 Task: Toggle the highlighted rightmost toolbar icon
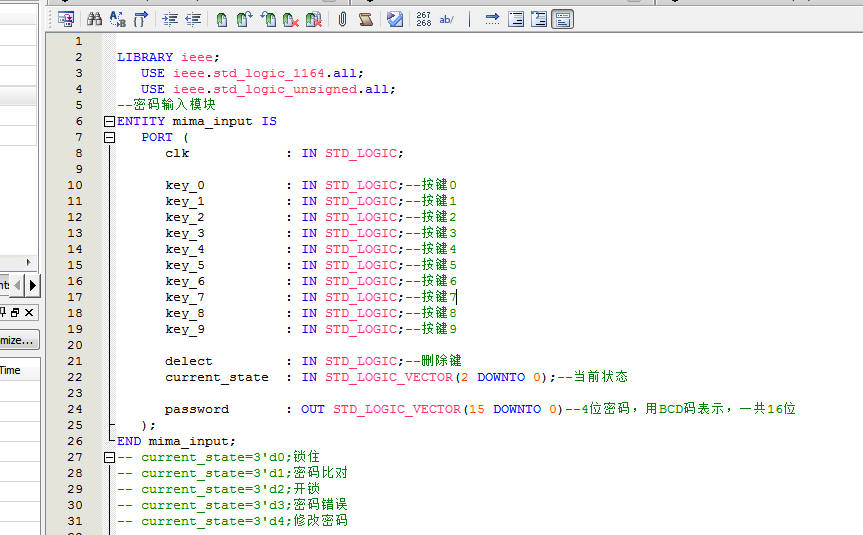(562, 20)
